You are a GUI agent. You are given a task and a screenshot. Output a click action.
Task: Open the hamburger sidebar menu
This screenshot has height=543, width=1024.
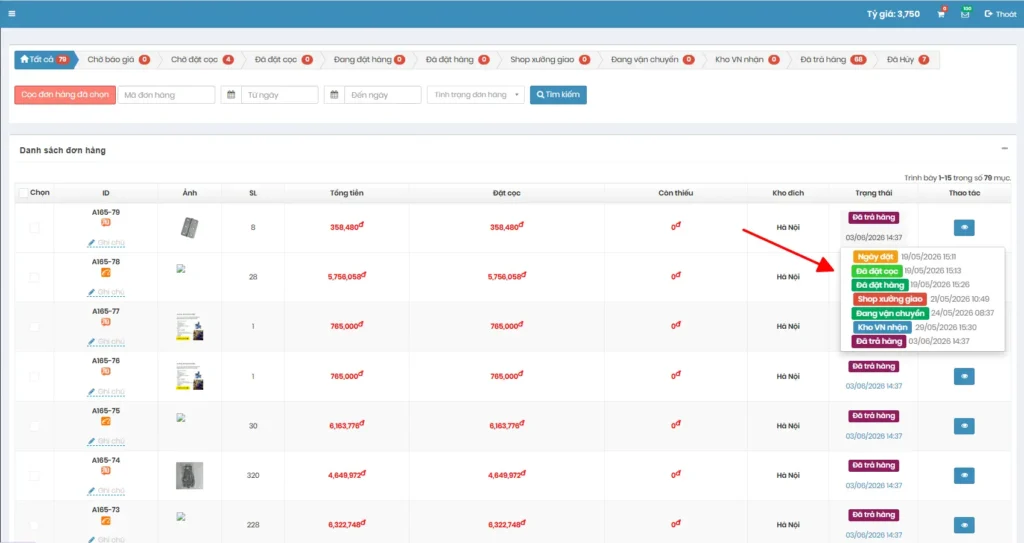tap(12, 13)
